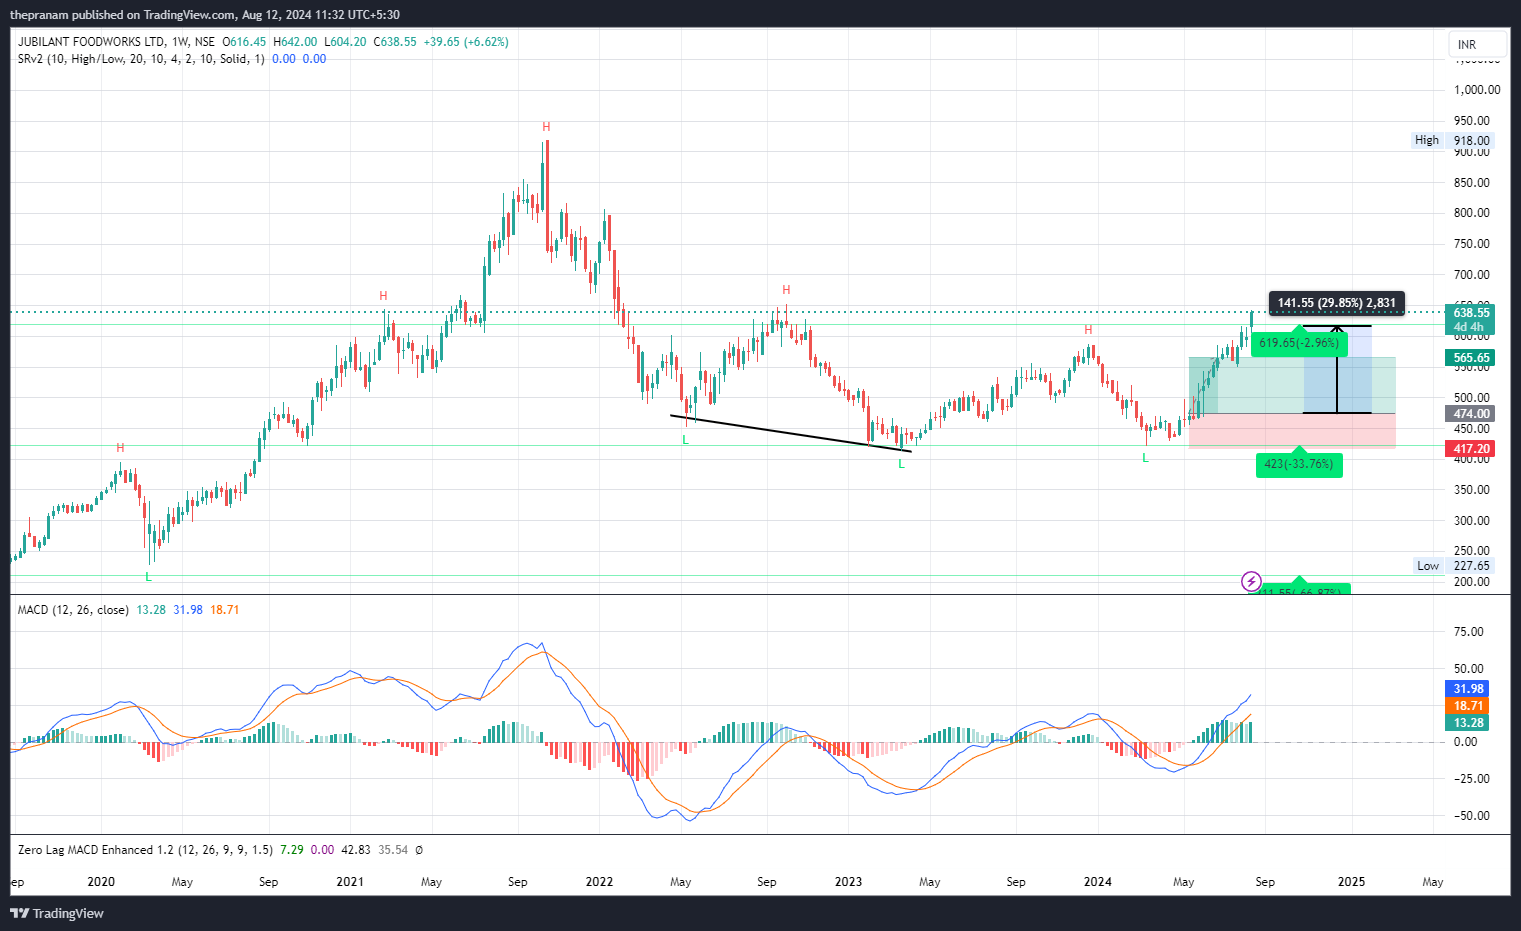Click the 42.83 value in Zero Lag legend
The width and height of the screenshot is (1521, 931).
(x=355, y=850)
